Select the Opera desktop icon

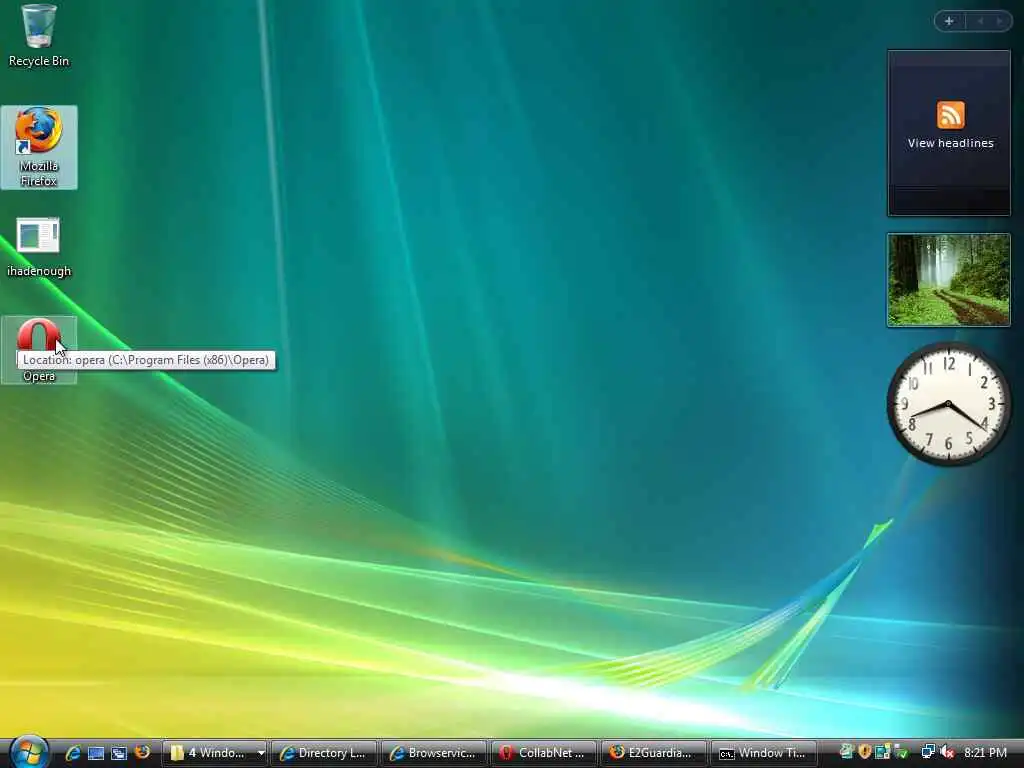(x=39, y=350)
